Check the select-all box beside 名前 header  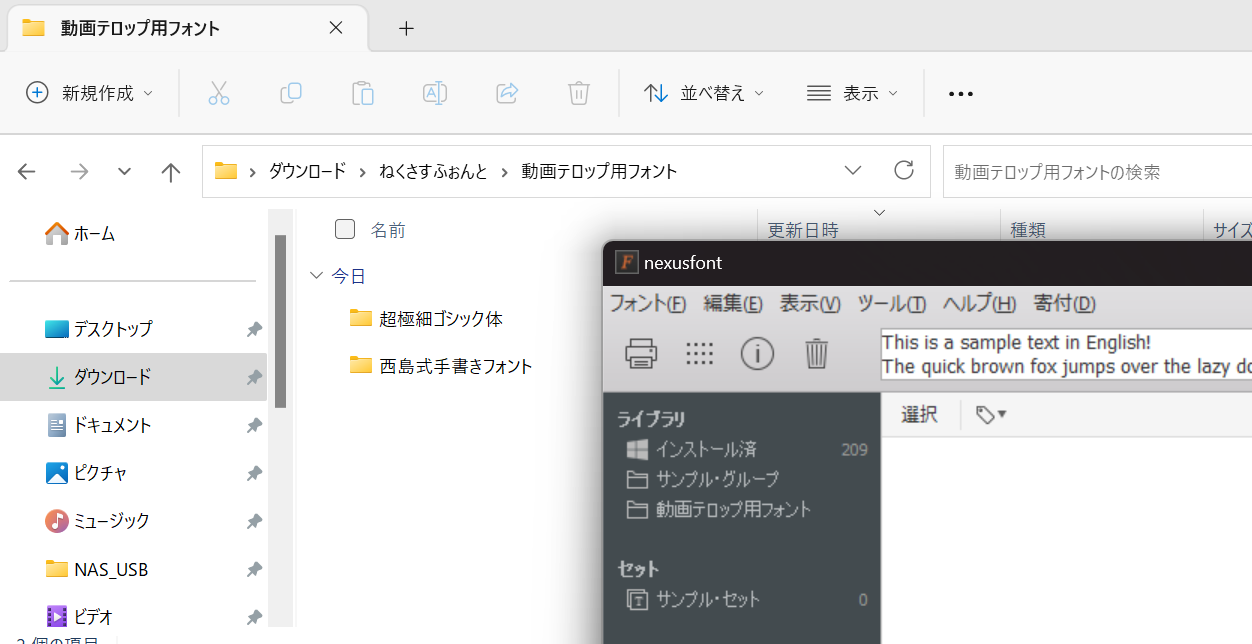click(344, 229)
